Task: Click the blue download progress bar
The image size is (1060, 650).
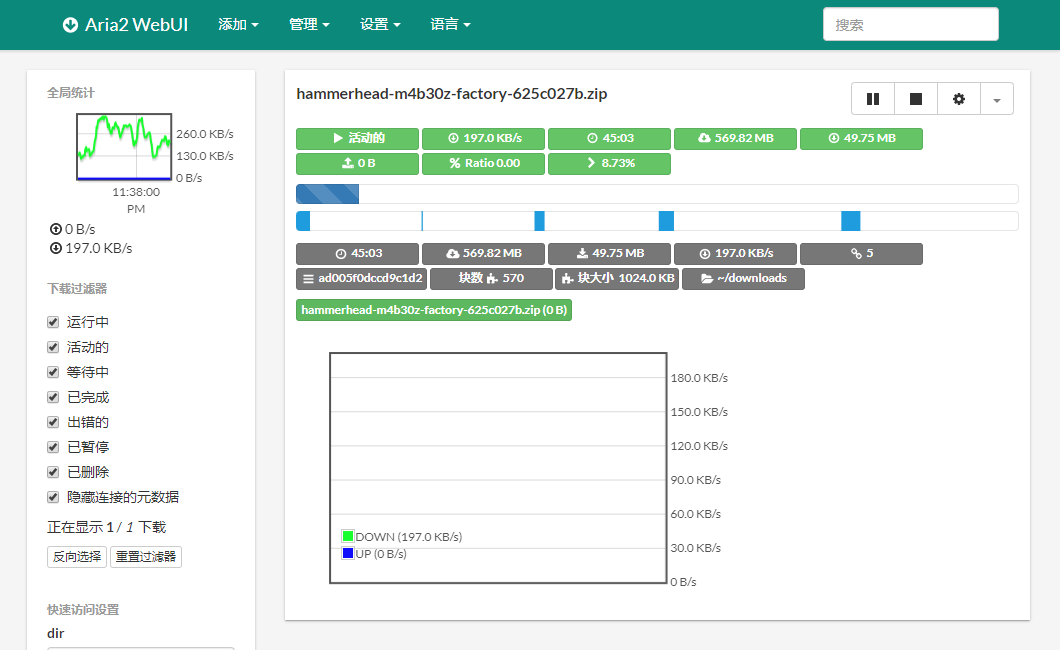Action: 325,193
